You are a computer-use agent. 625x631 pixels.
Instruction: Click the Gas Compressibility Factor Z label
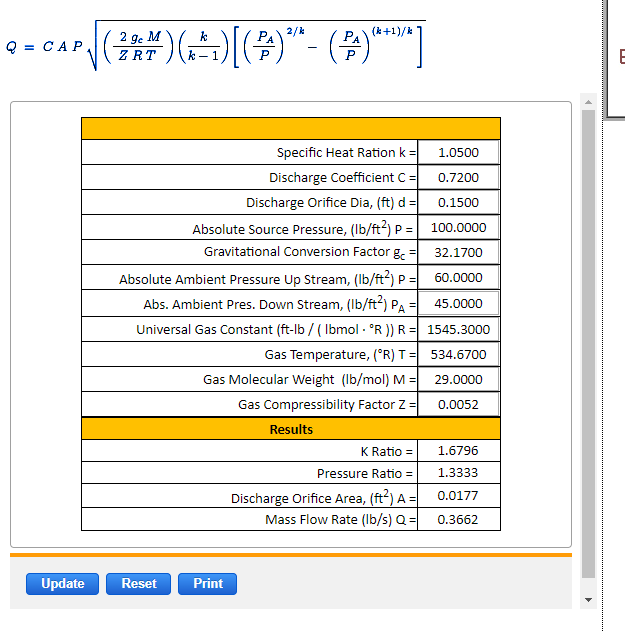point(327,404)
